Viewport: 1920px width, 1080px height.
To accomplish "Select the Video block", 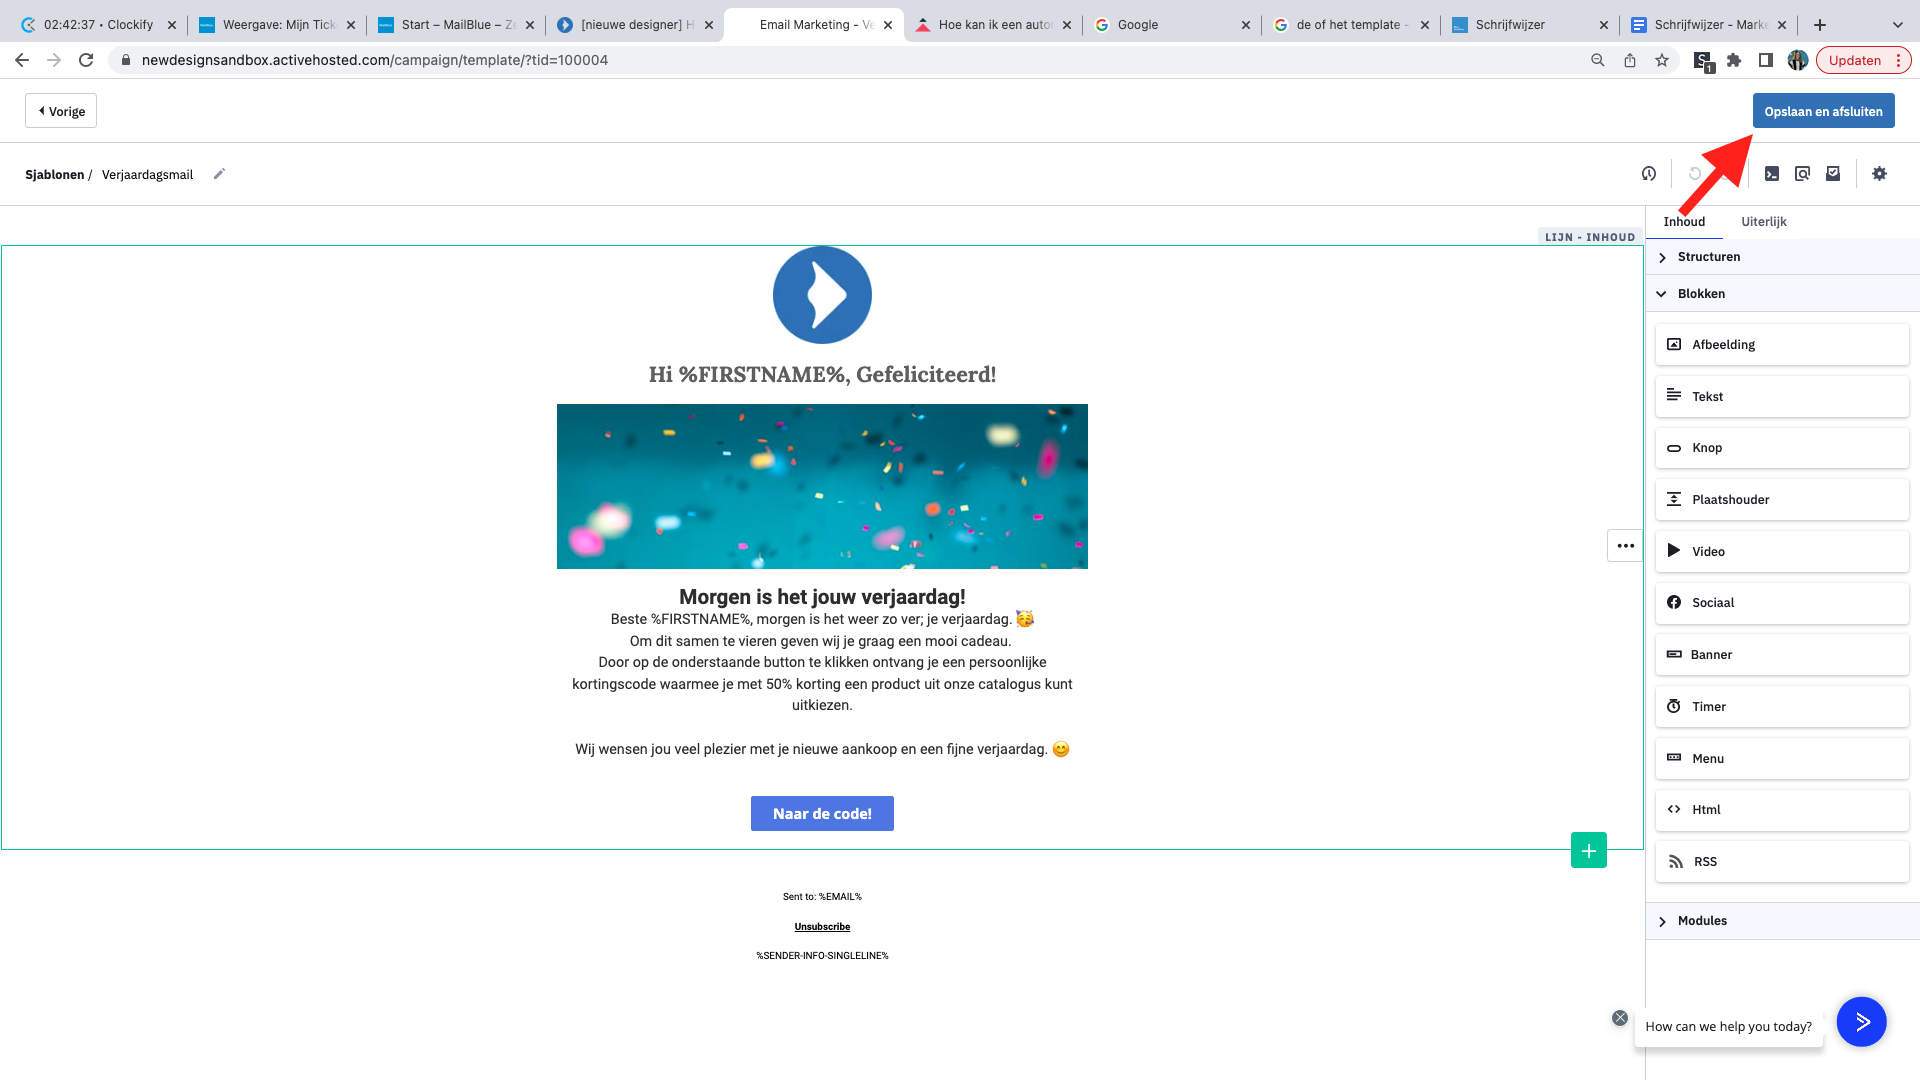I will [x=1782, y=552].
